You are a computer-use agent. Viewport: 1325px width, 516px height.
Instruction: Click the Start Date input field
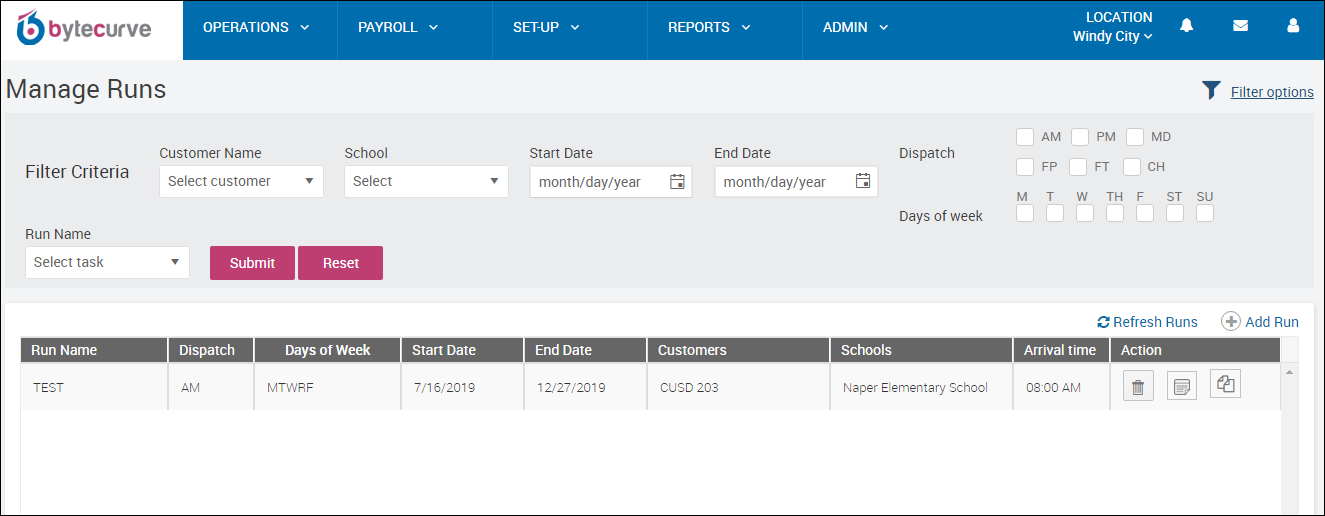tap(611, 182)
